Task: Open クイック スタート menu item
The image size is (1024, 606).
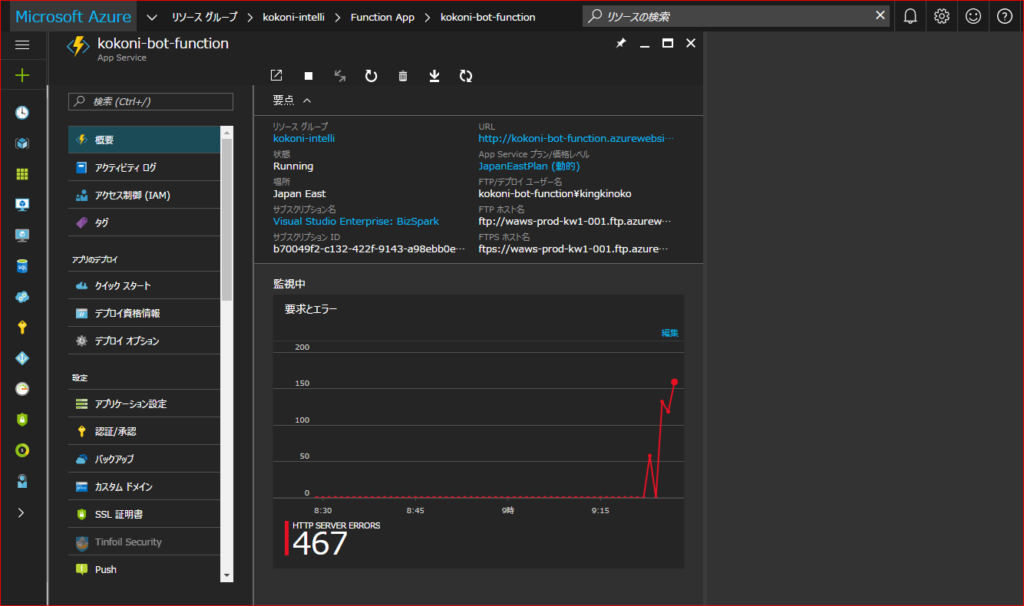Action: pos(144,285)
